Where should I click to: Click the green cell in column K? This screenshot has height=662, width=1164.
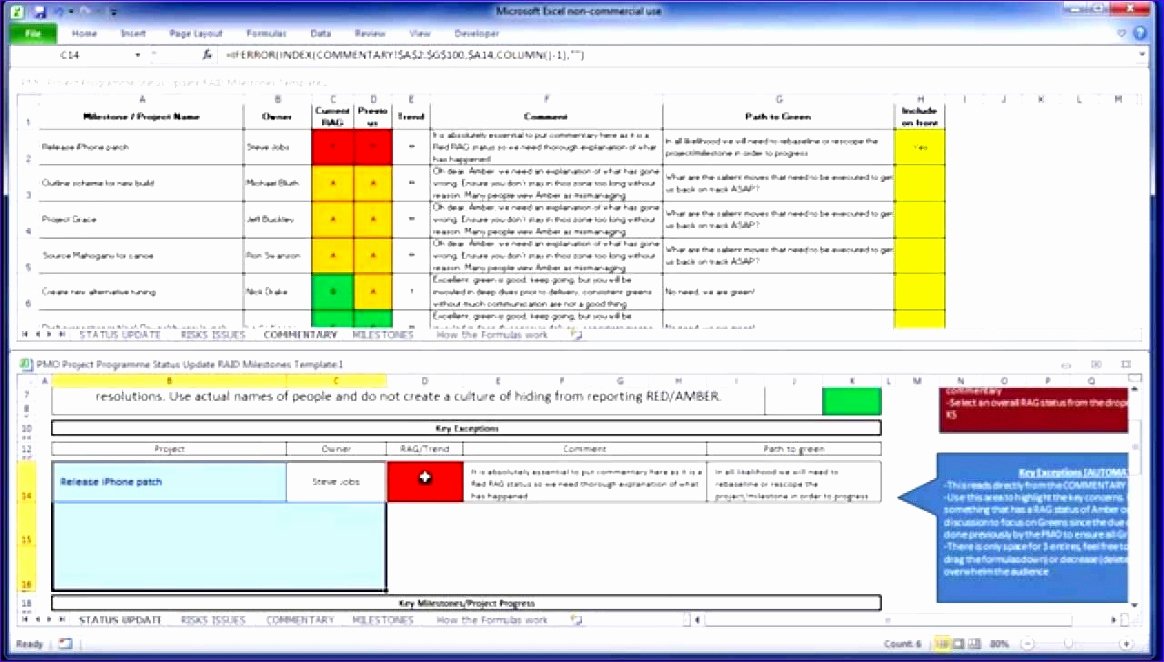852,401
